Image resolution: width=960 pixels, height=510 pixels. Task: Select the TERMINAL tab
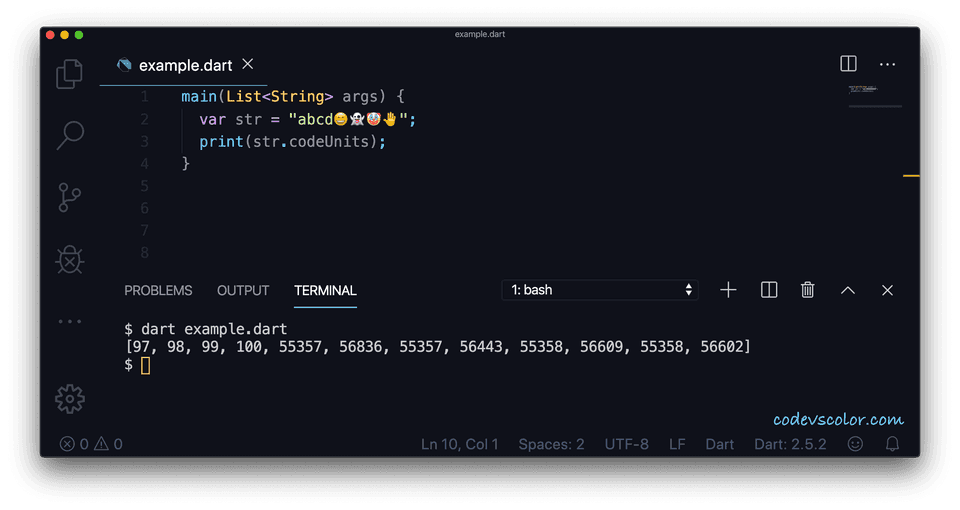[x=325, y=290]
